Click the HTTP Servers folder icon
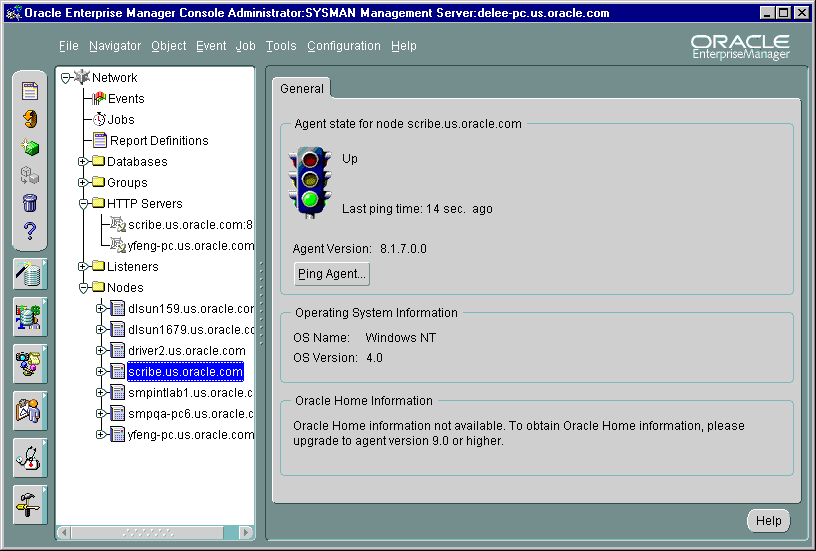 98,203
